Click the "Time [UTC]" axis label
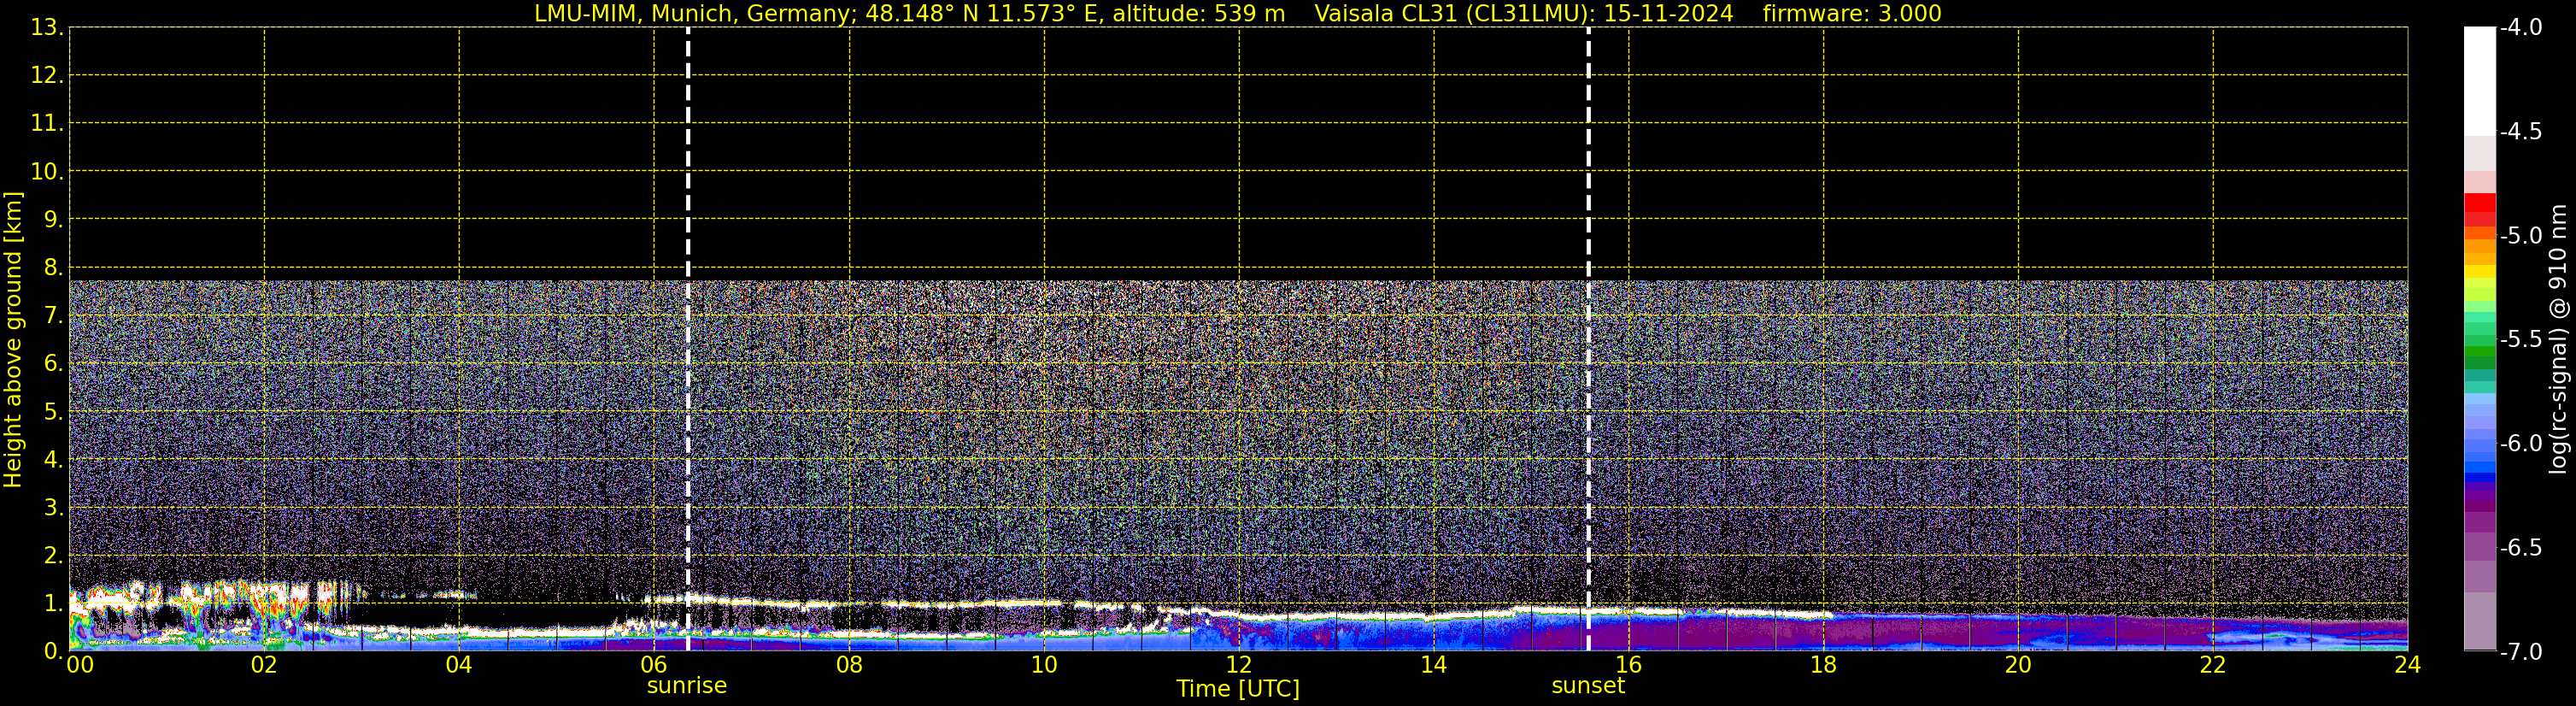The image size is (2576, 706). click(x=1238, y=689)
